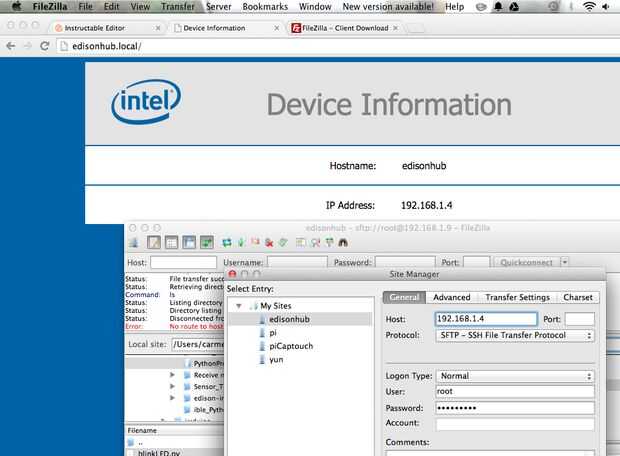Image resolution: width=620 pixels, height=456 pixels.
Task: Switch to the Transfer Settings tab
Action: [x=518, y=297]
